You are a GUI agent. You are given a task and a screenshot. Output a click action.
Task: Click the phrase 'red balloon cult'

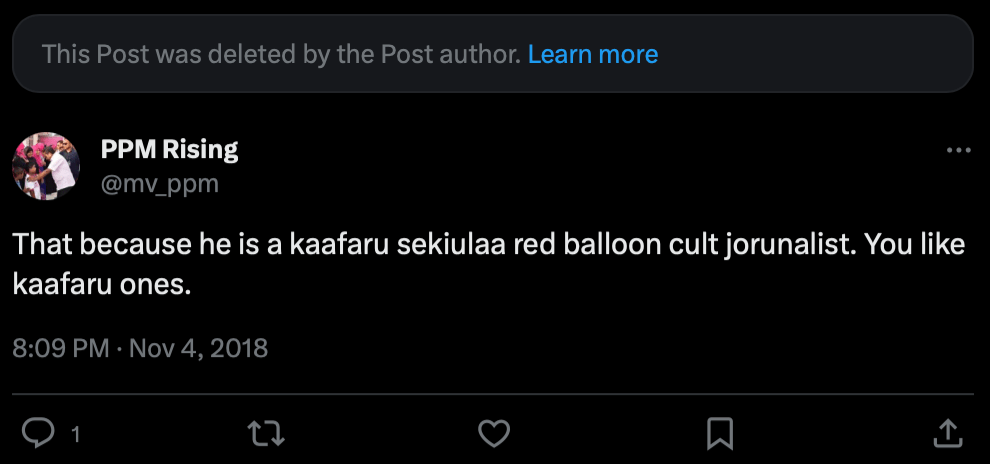pyautogui.click(x=596, y=245)
